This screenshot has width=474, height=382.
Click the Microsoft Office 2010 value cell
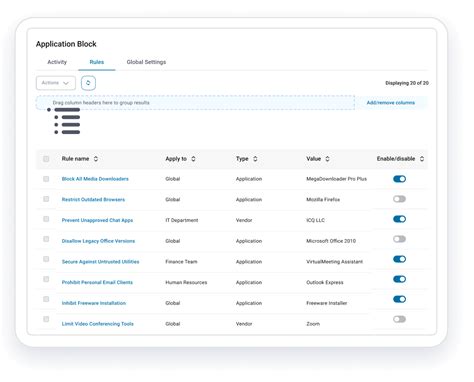(331, 241)
